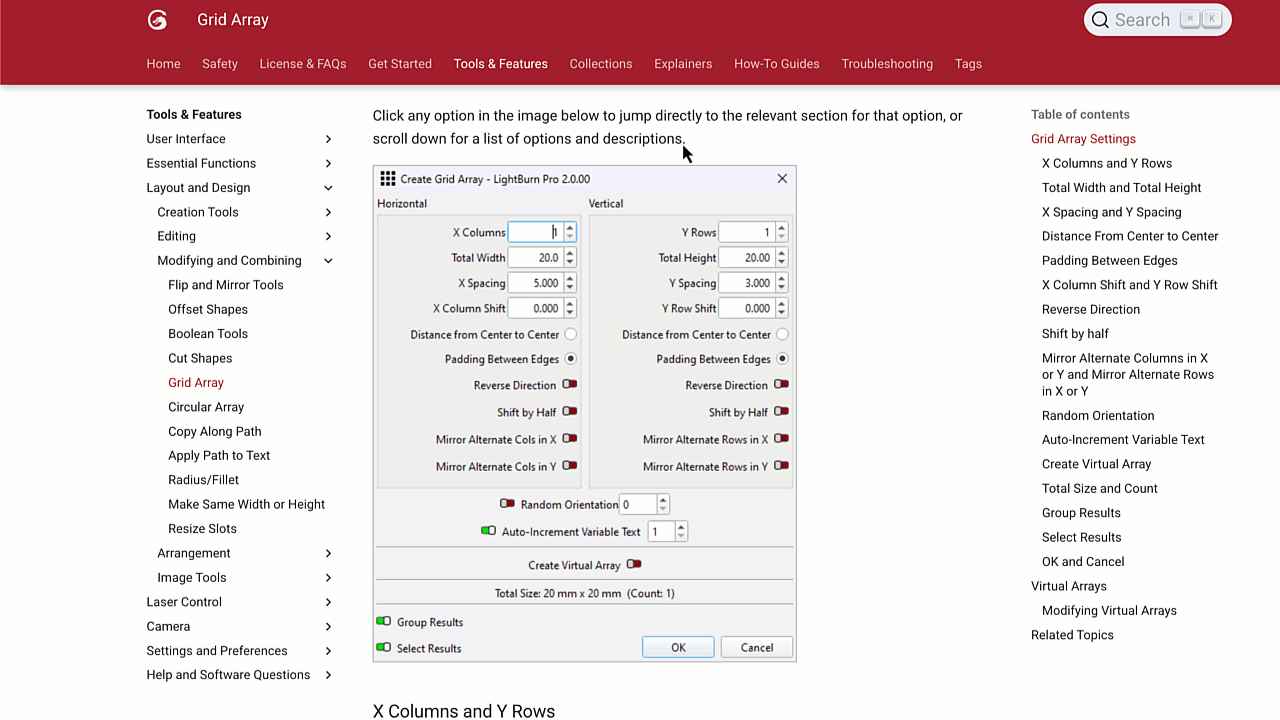1280x720 pixels.
Task: Expand the Laser Control sidebar section
Action: pos(328,602)
